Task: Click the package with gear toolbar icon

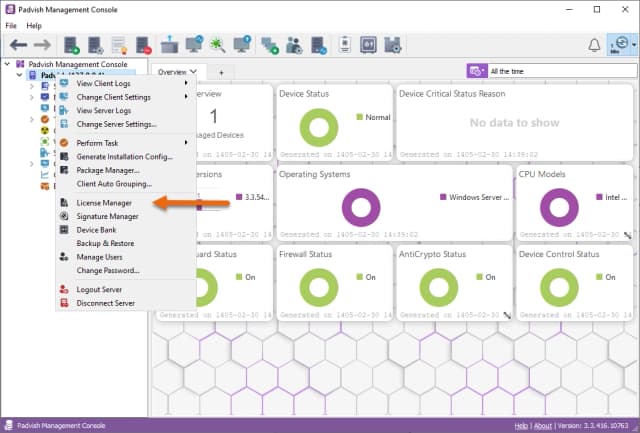Action: click(x=393, y=45)
